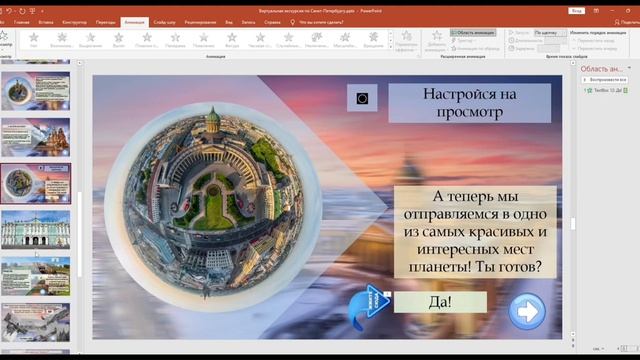640x360 pixels.
Task: Click the 'Длительность' duration field
Action: tap(556, 40)
